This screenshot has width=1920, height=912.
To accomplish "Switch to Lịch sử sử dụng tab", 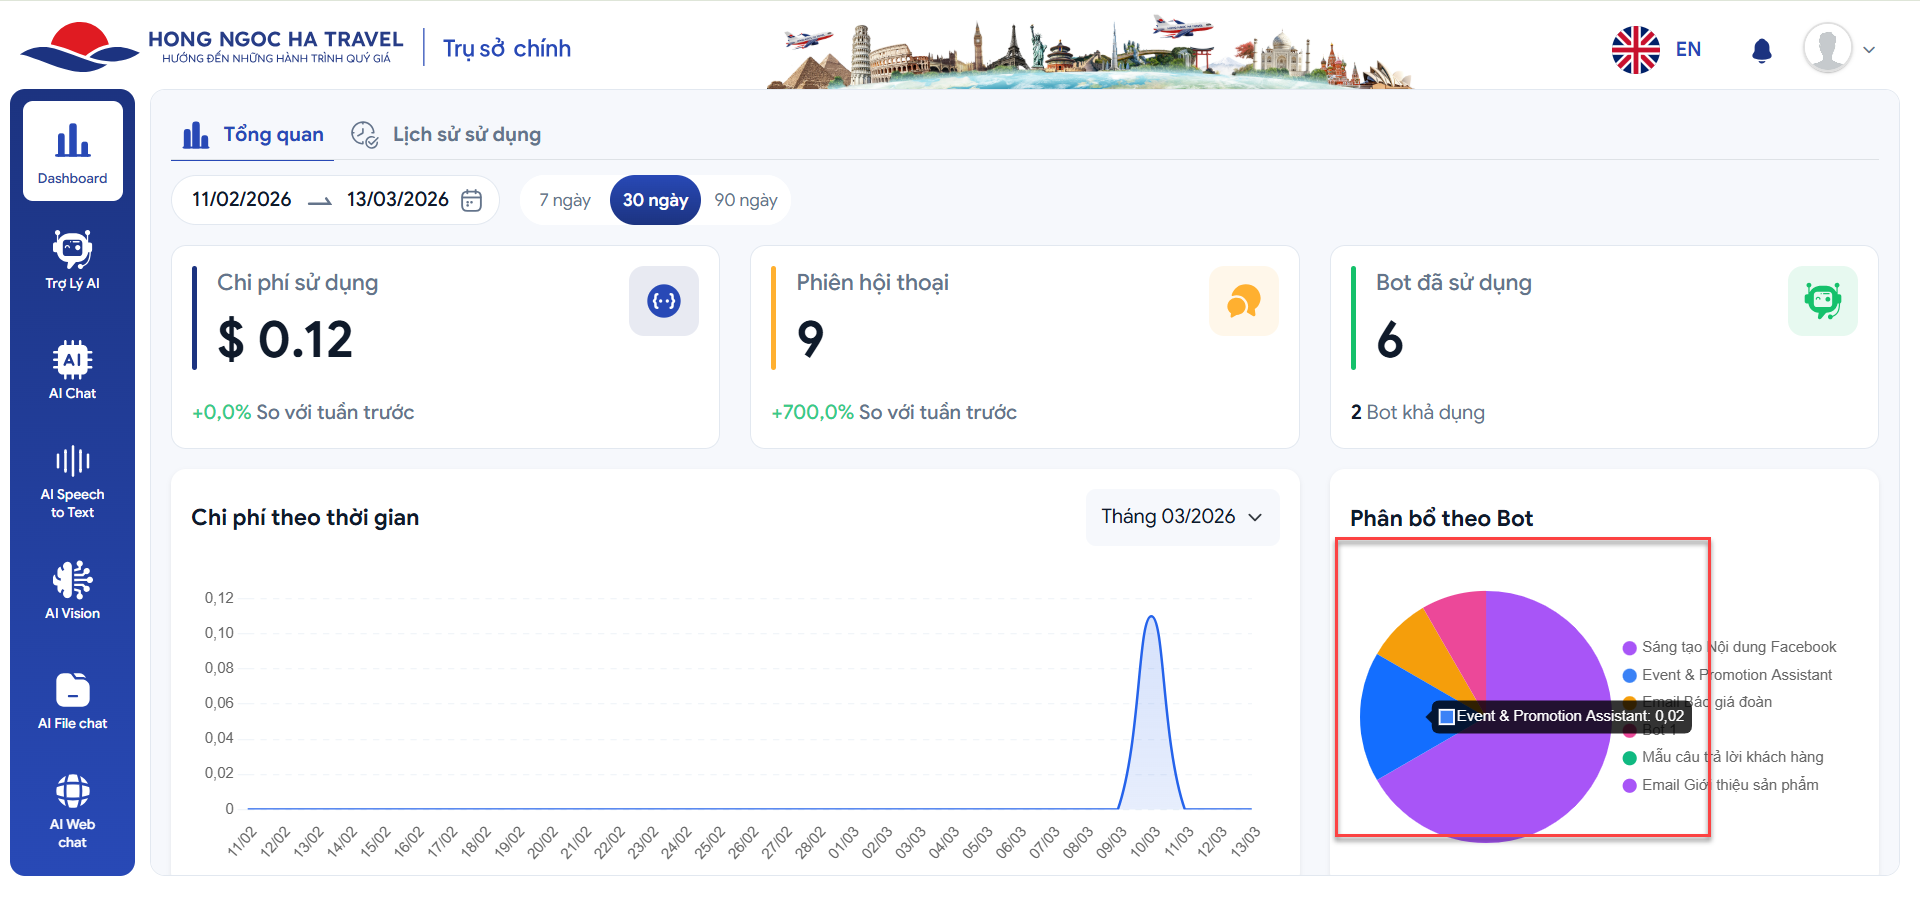I will click(446, 135).
